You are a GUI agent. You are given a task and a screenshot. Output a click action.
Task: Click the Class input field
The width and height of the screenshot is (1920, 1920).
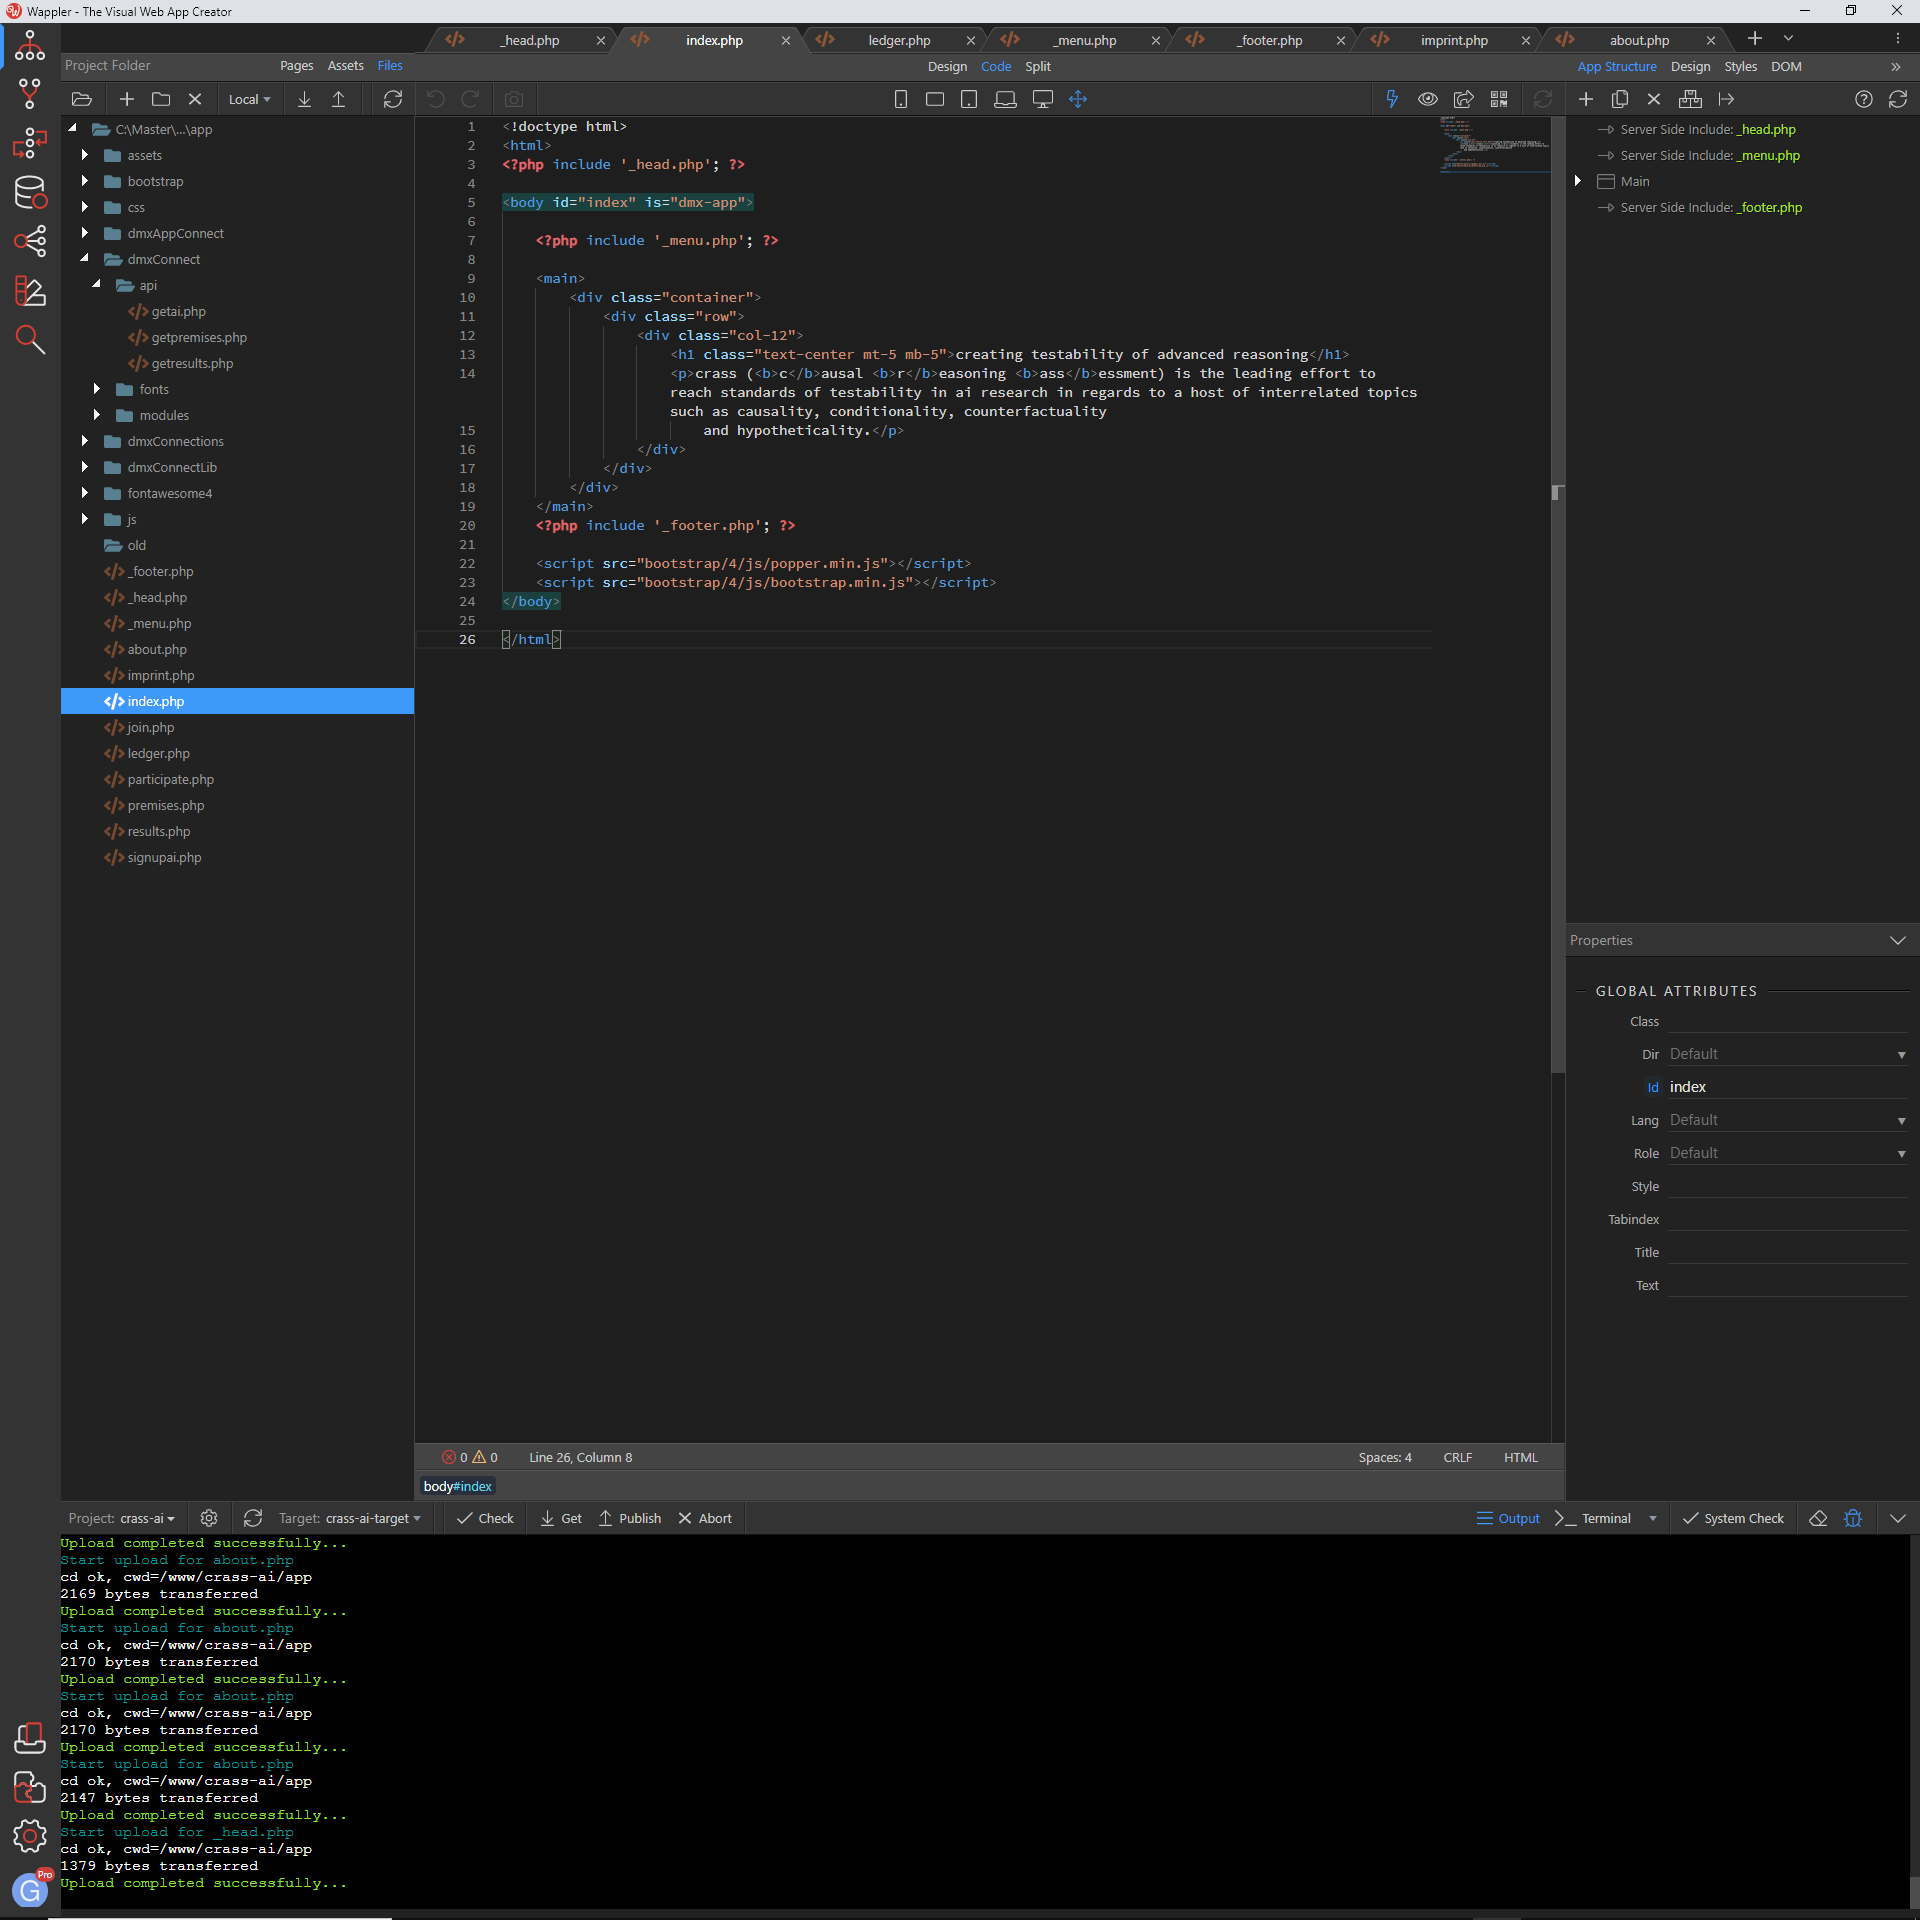[1788, 1021]
